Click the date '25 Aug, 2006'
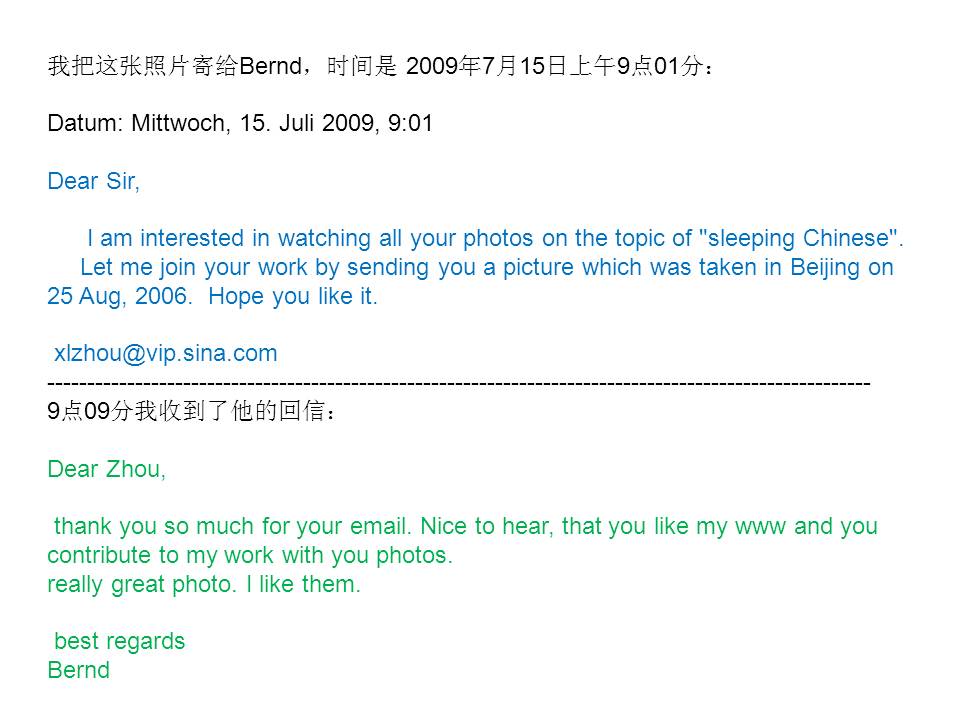960x720 pixels. pos(120,296)
